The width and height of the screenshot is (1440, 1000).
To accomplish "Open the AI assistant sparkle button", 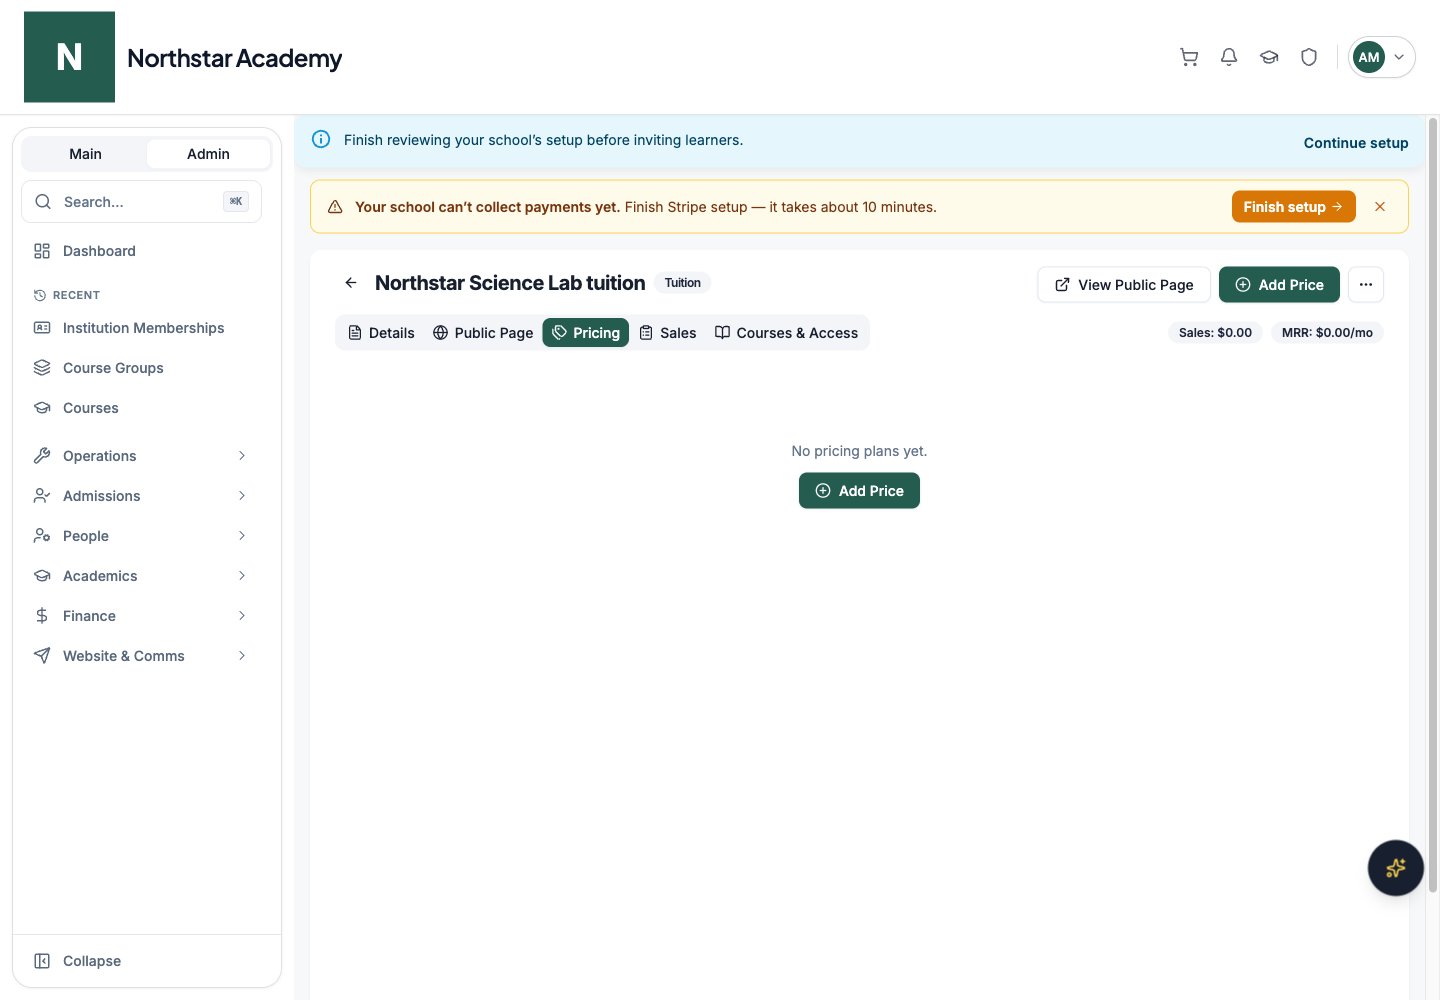I will click(x=1396, y=868).
